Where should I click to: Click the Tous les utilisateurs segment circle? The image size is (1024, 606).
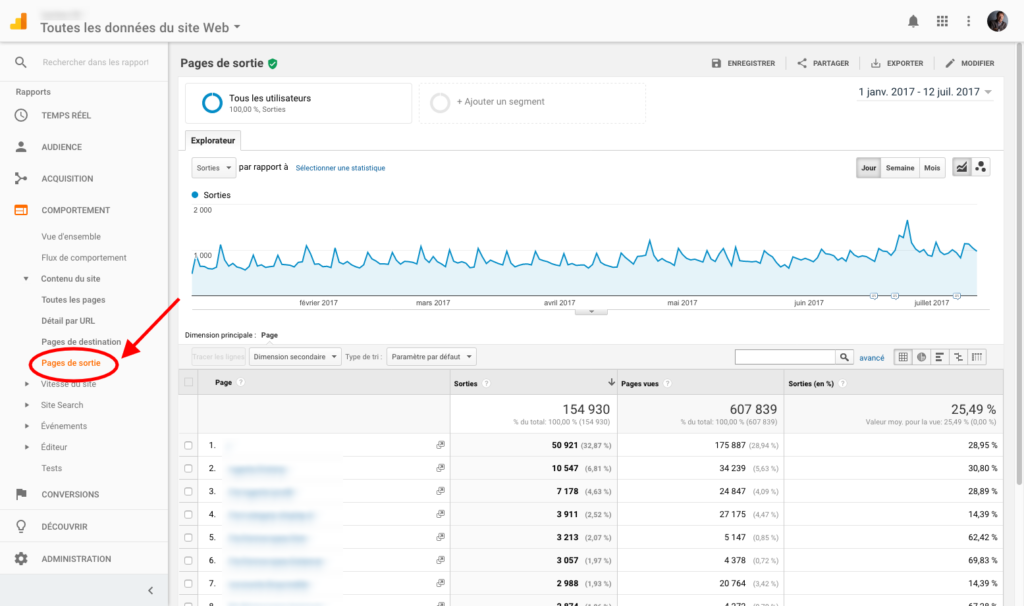point(212,103)
